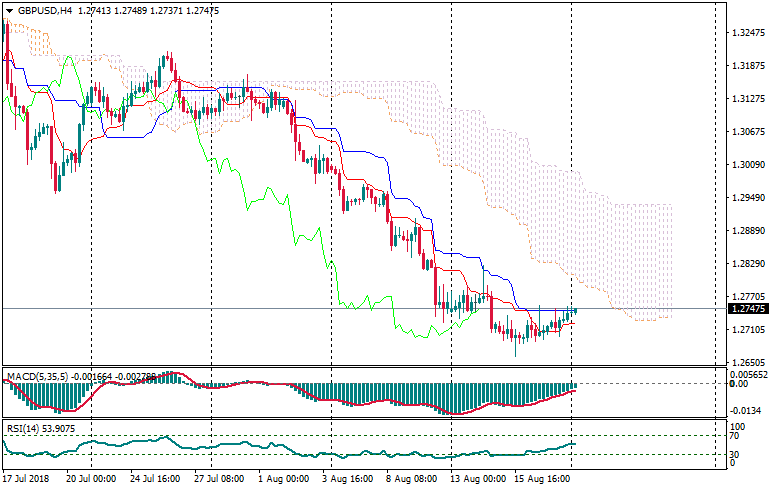Click the Ichimoku cloud's right edge
Image resolution: width=769 pixels, height=490 pixels.
pos(670,260)
